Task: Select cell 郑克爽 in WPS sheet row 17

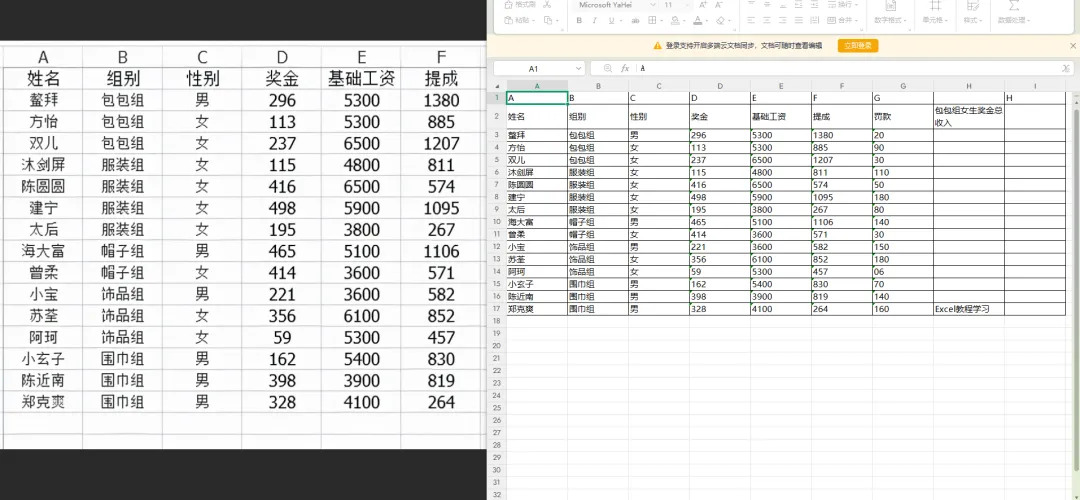Action: (537, 309)
